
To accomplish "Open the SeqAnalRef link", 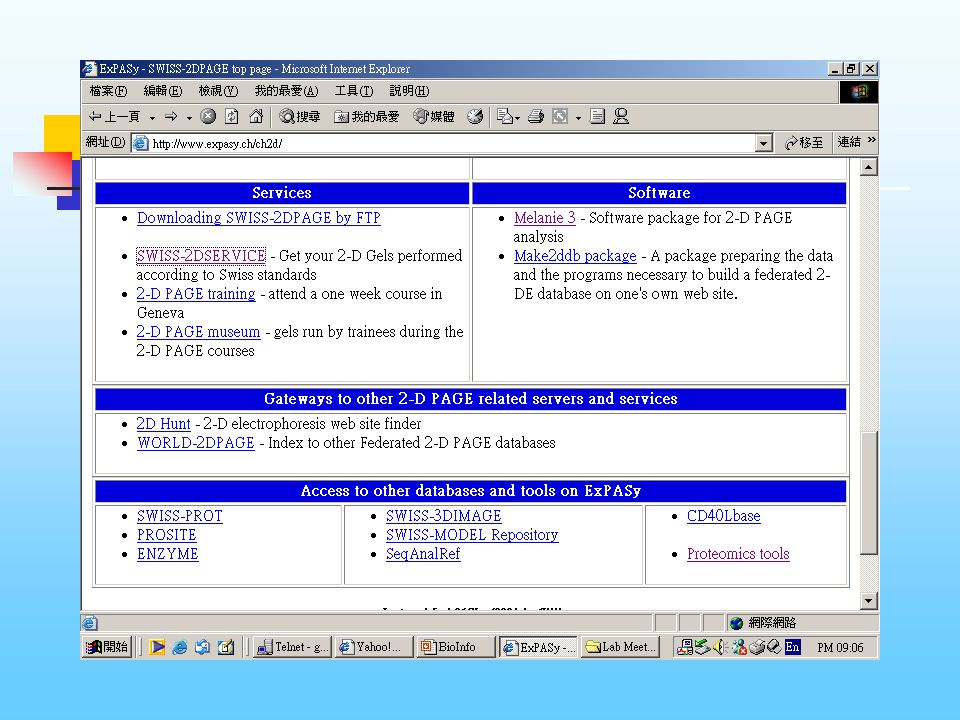I will click(423, 554).
